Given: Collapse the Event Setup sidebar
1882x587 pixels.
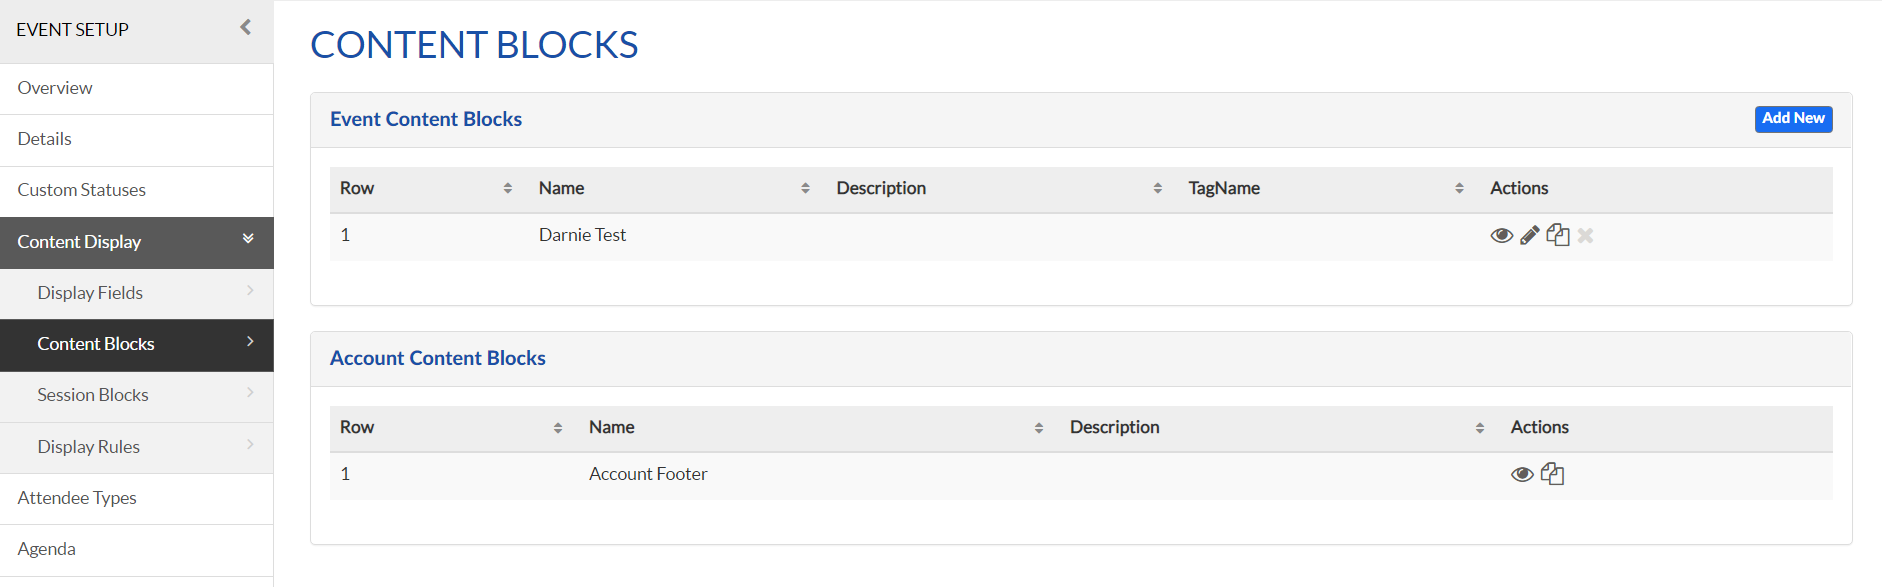Looking at the screenshot, I should [x=246, y=28].
